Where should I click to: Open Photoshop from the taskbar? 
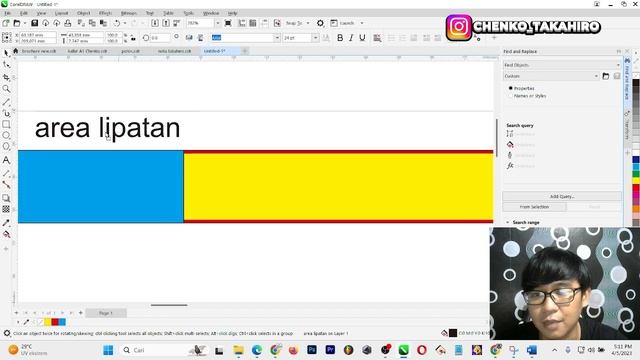pos(312,350)
